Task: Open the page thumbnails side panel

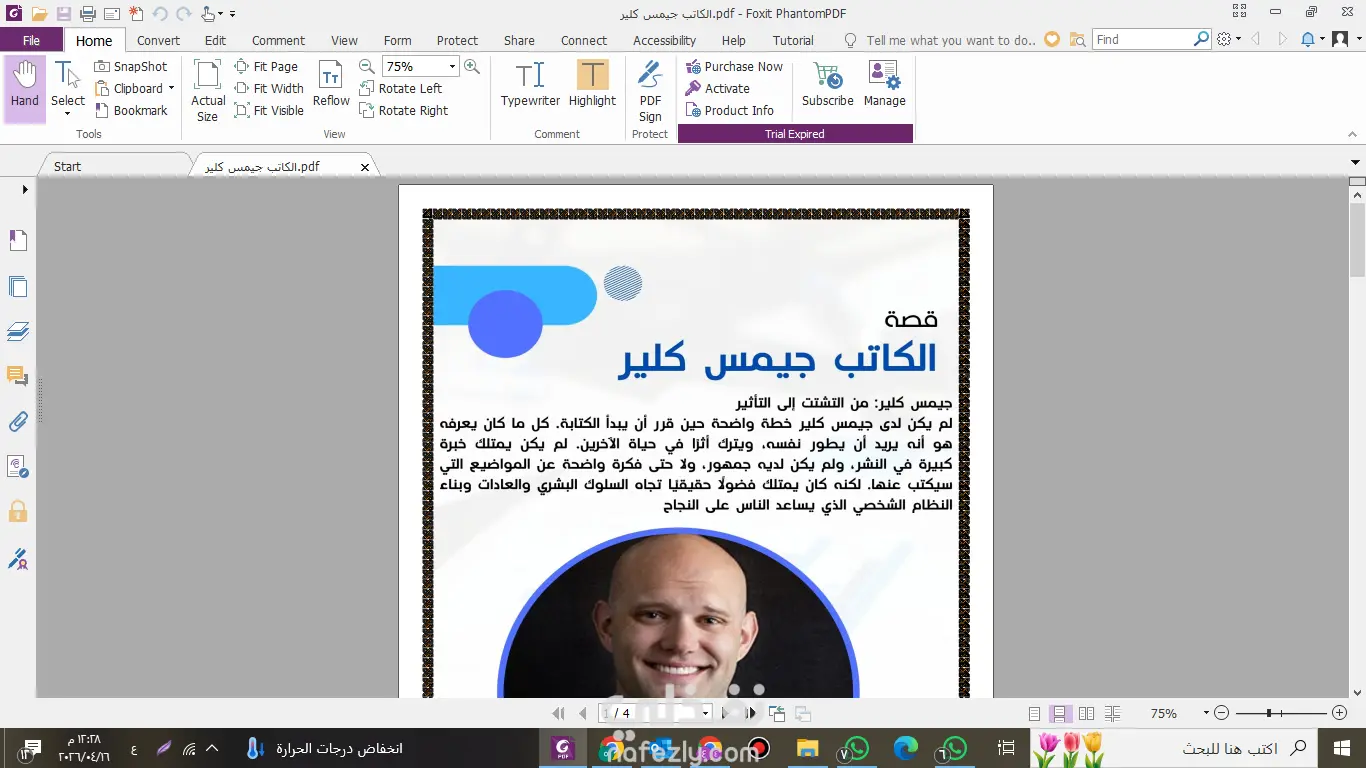Action: (18, 287)
